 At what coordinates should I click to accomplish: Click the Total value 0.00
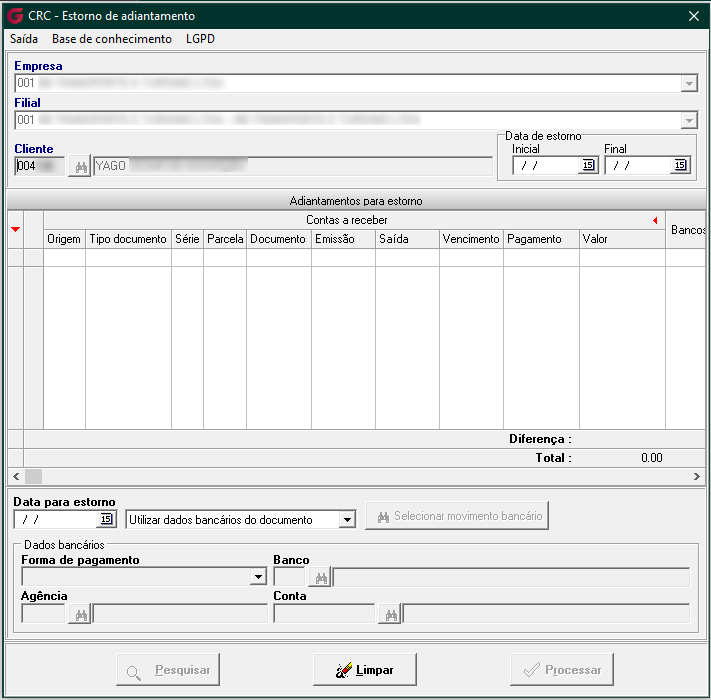tap(651, 458)
